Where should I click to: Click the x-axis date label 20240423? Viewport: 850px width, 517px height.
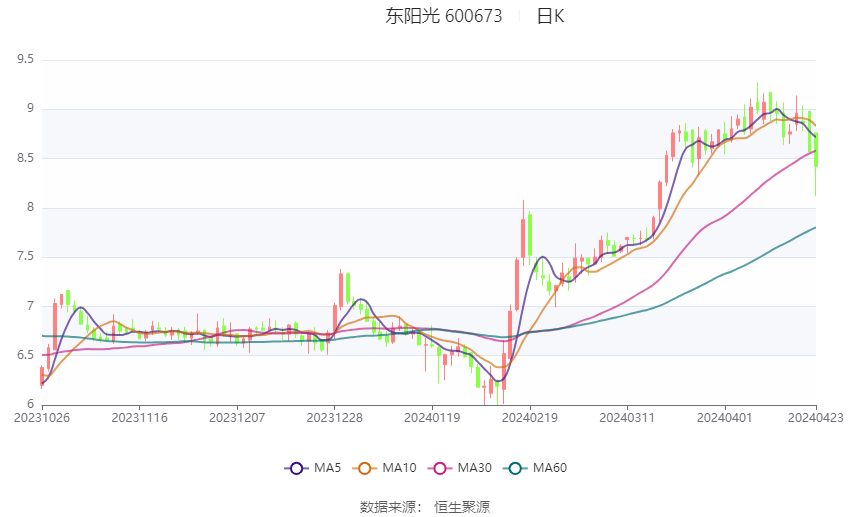coord(815,418)
